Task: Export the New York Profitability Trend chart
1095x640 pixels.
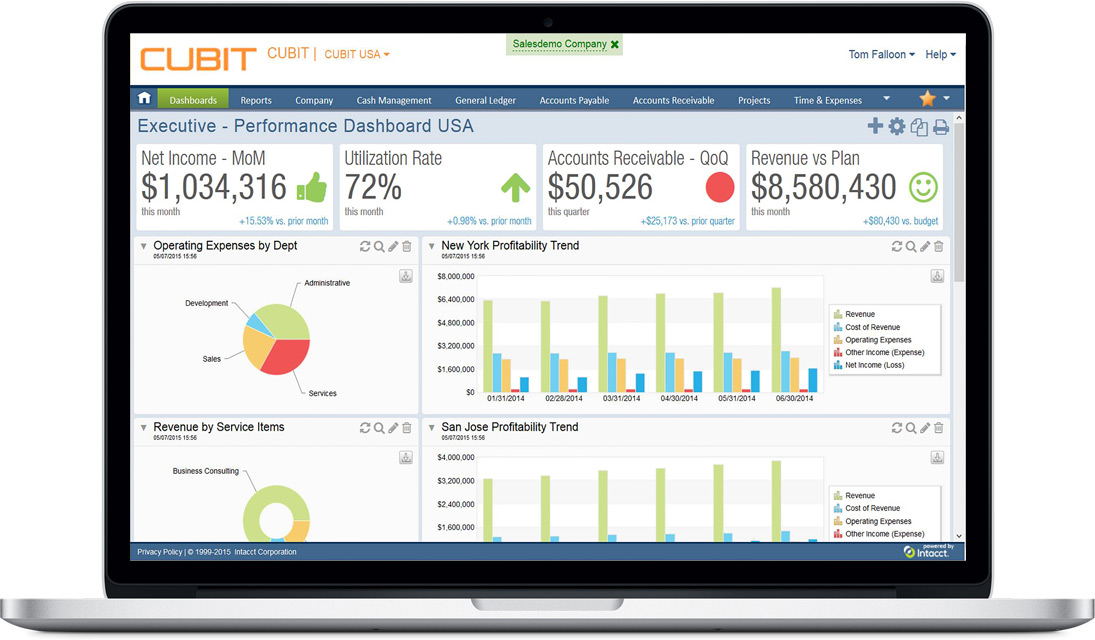Action: coord(937,277)
